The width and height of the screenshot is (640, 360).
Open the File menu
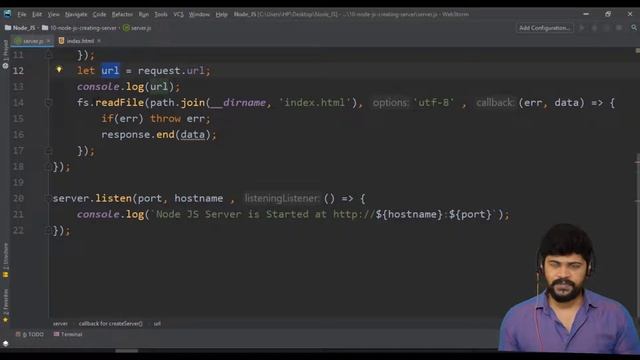click(x=22, y=14)
